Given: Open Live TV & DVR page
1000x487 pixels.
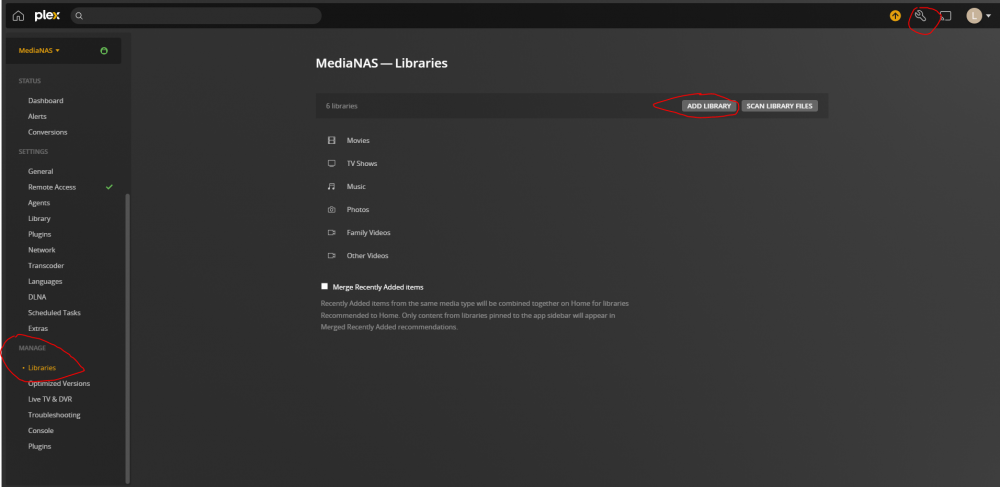Looking at the screenshot, I should tap(50, 399).
